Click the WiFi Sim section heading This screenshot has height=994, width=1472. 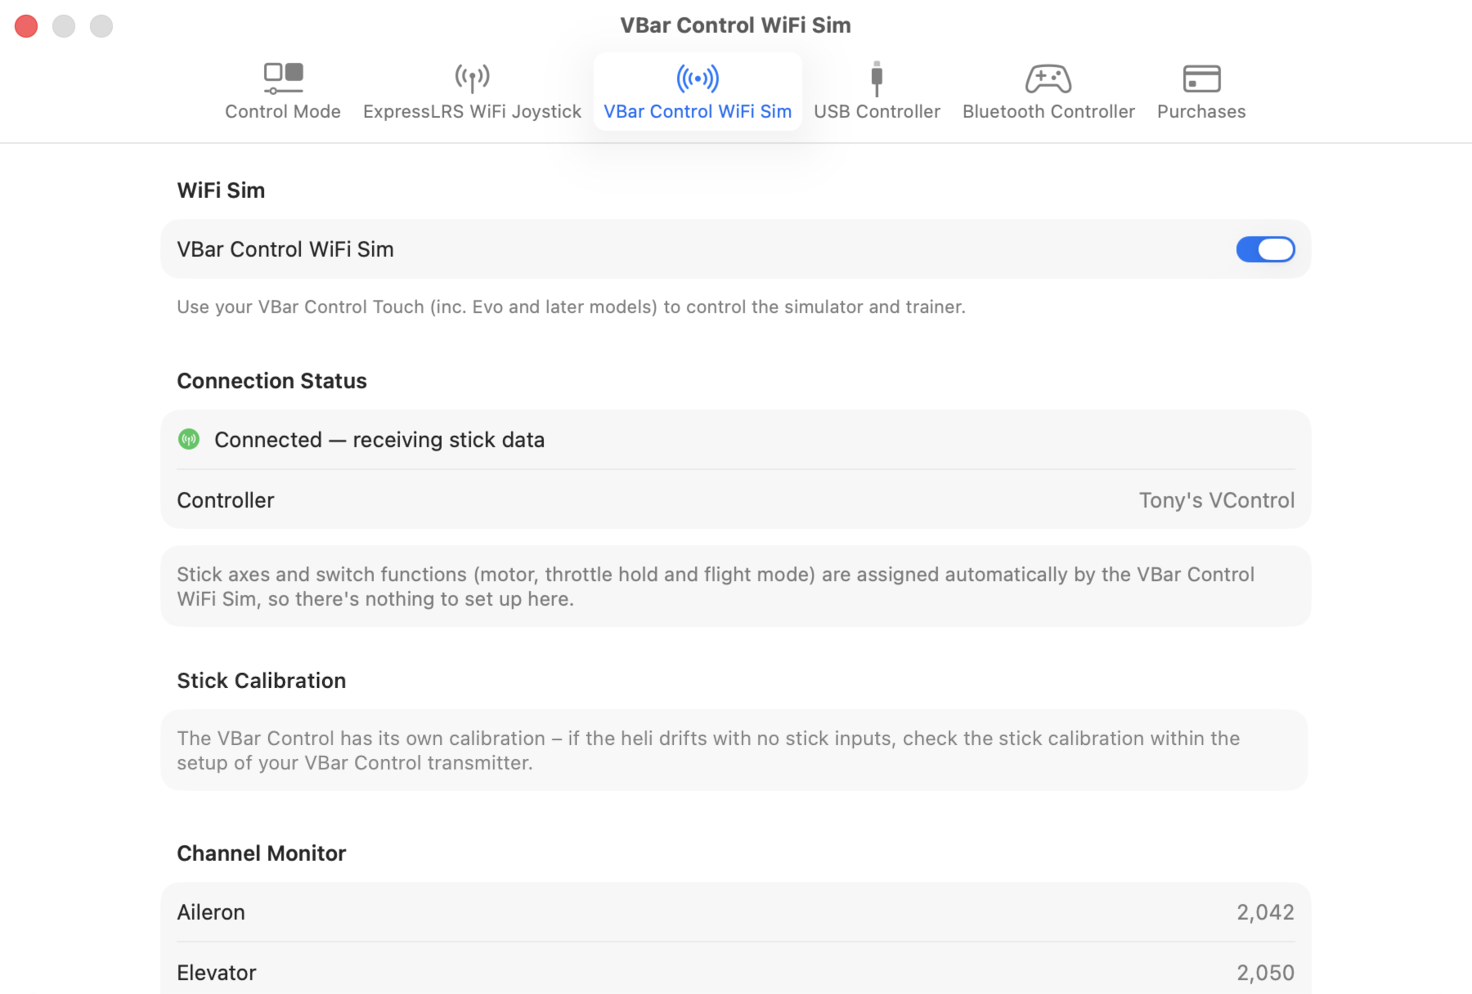point(221,190)
